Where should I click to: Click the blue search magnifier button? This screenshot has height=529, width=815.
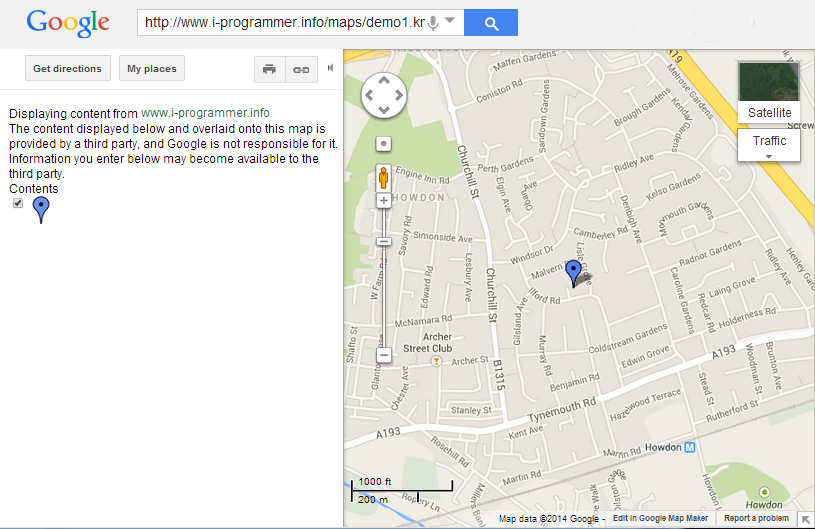click(x=491, y=23)
